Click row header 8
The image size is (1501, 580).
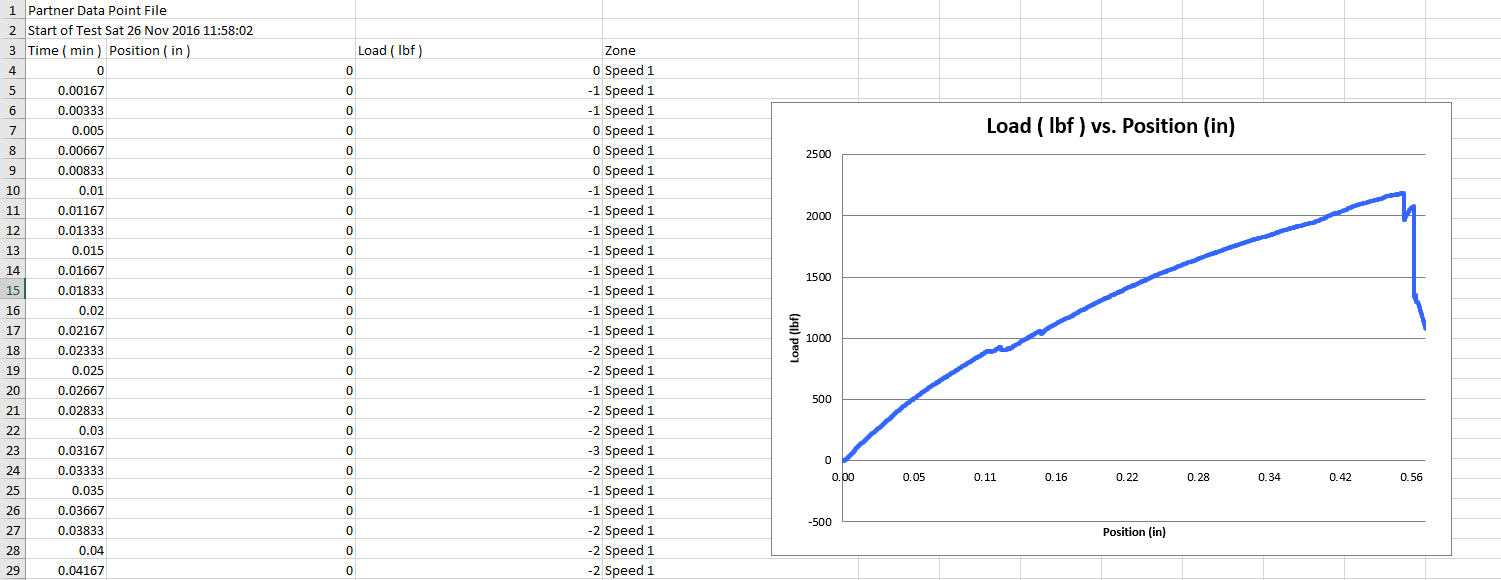pyautogui.click(x=12, y=150)
